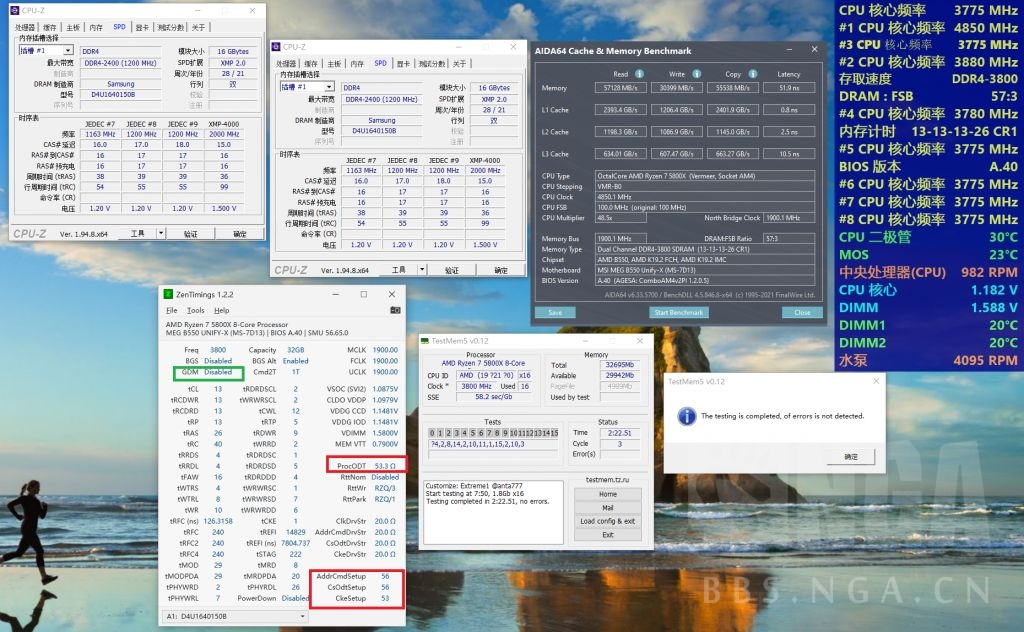Minimize the ZenTimings window
The height and width of the screenshot is (632, 1024).
(x=334, y=294)
